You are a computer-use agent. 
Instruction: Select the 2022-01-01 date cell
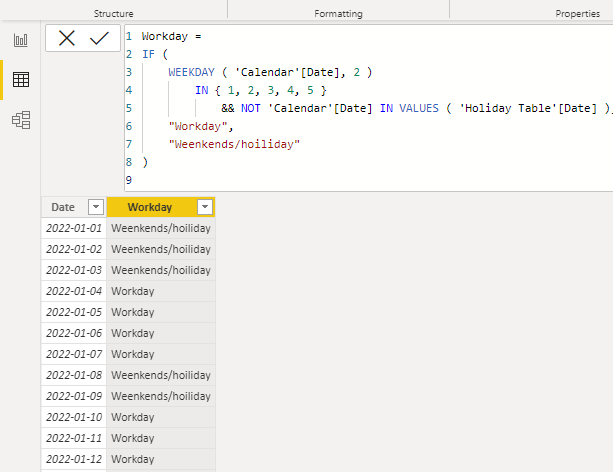tap(74, 228)
